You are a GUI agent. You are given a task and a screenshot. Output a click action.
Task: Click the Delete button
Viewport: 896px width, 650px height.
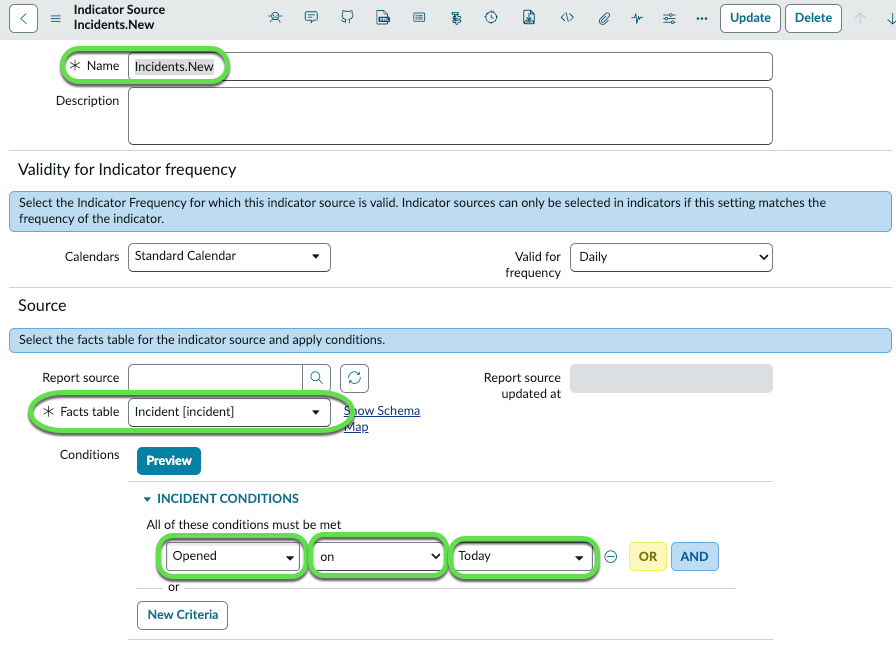813,18
